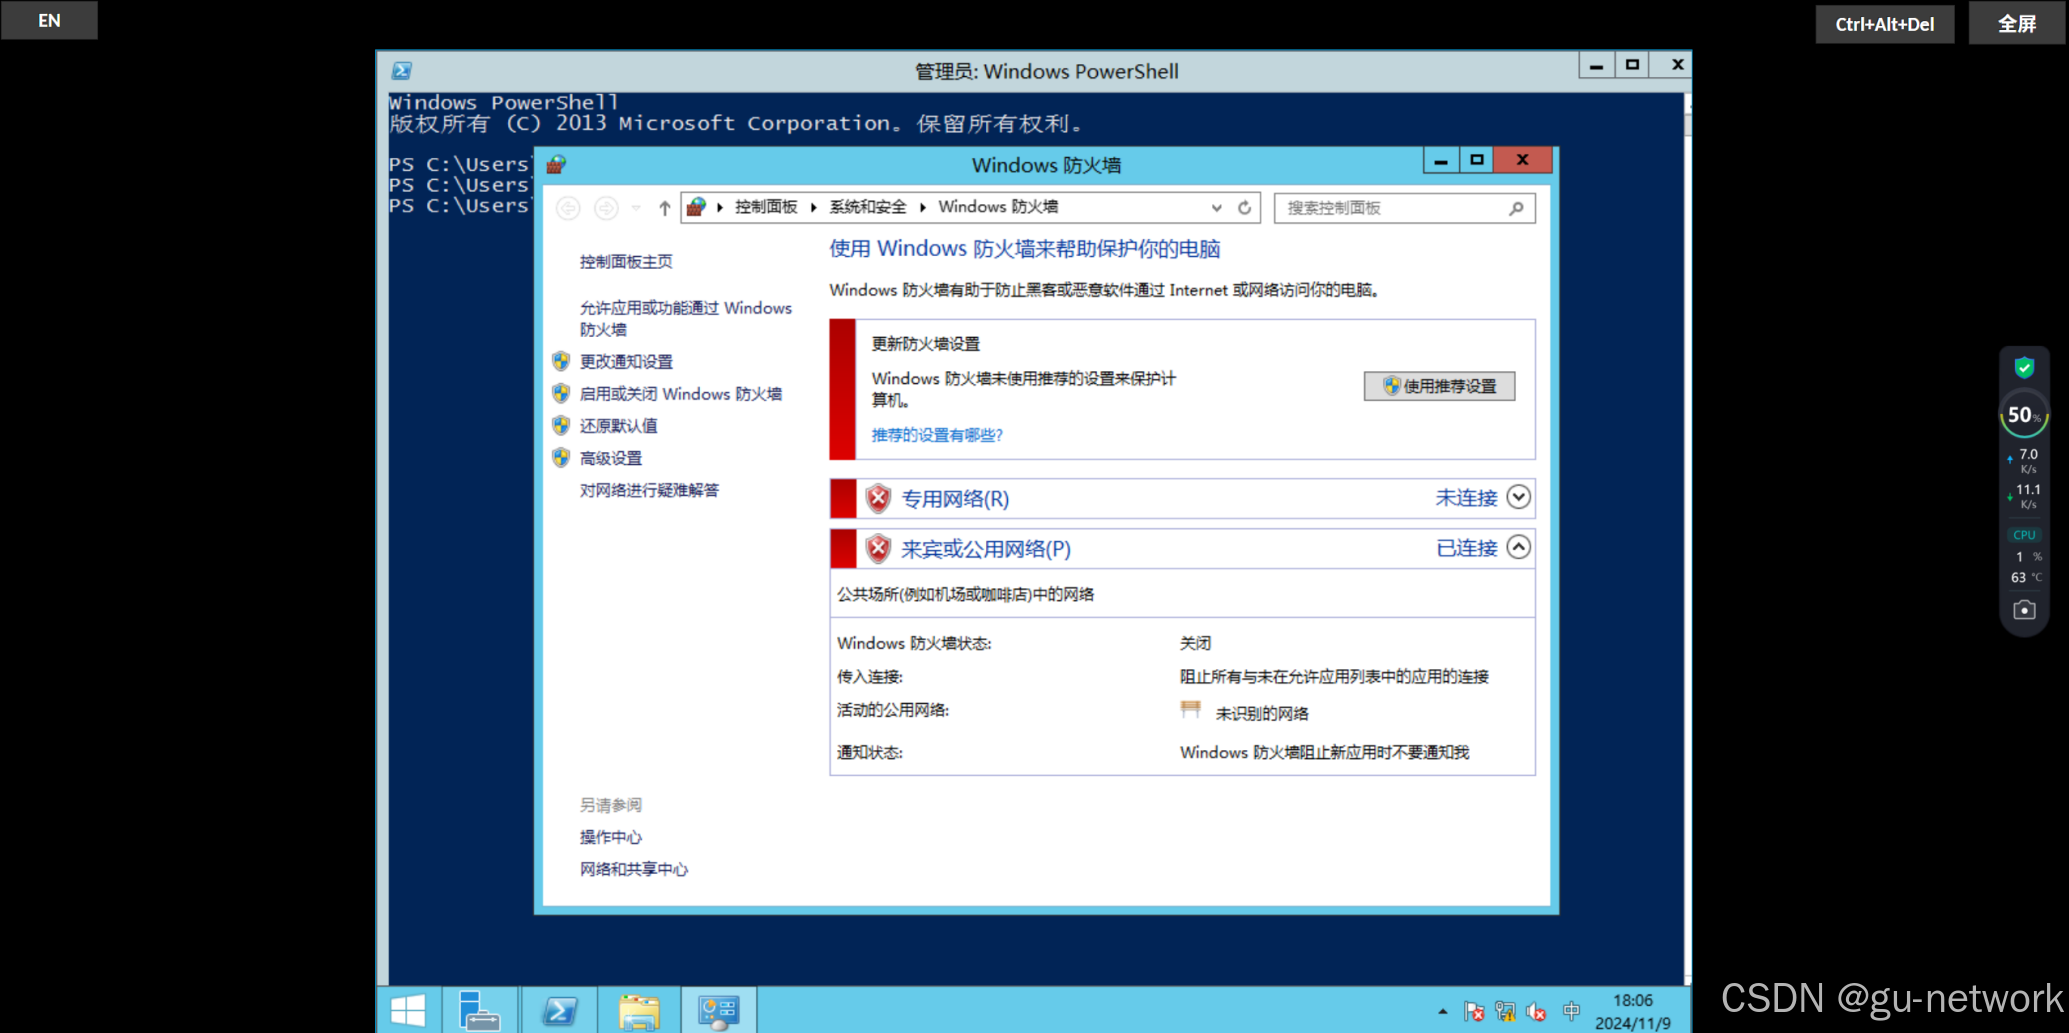This screenshot has height=1033, width=2069.
Task: Show hidden tray icons arrow
Action: coord(1442,1012)
